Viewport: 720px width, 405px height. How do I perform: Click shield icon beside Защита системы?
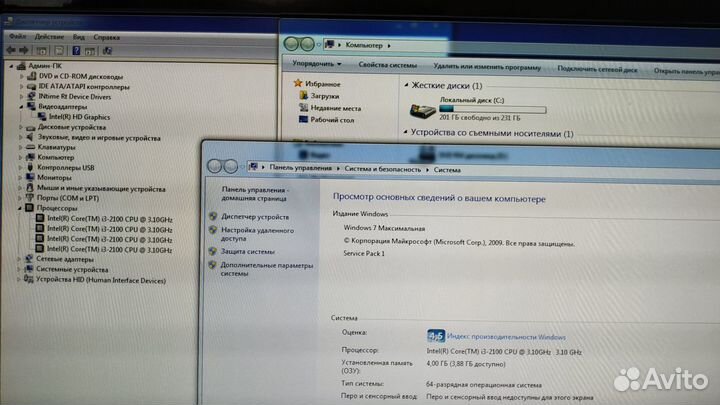tap(213, 251)
